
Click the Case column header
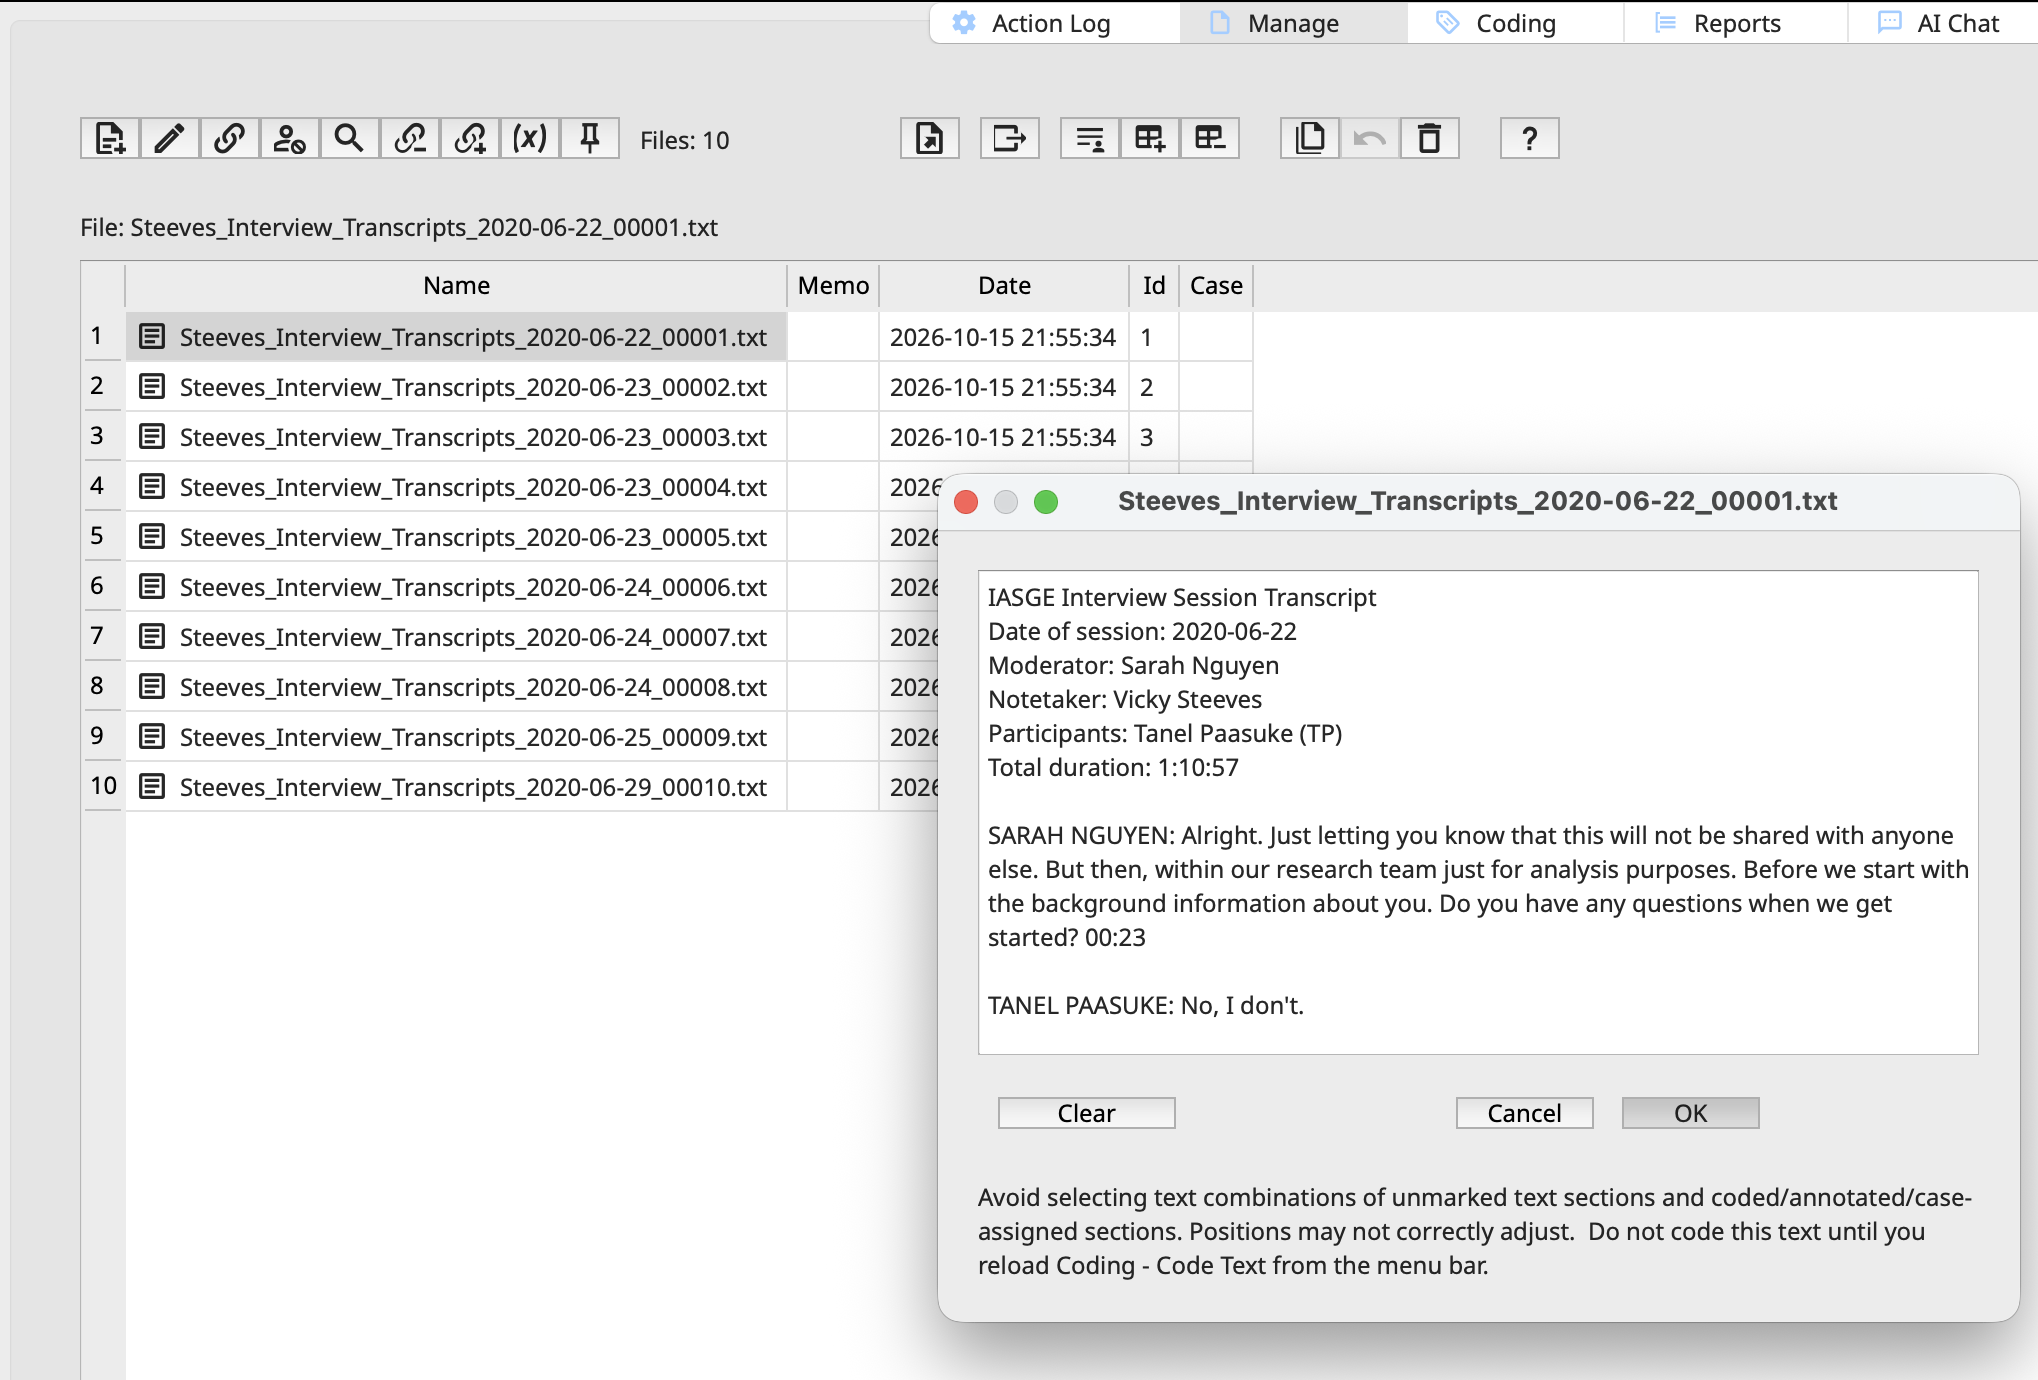1216,286
